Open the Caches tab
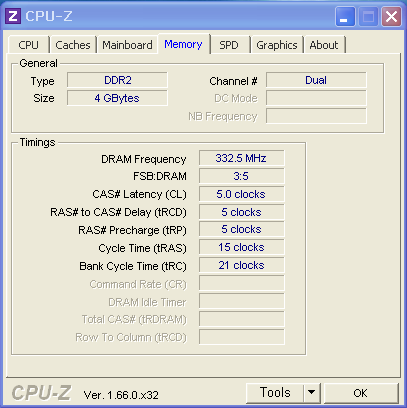407x408 pixels. click(73, 45)
